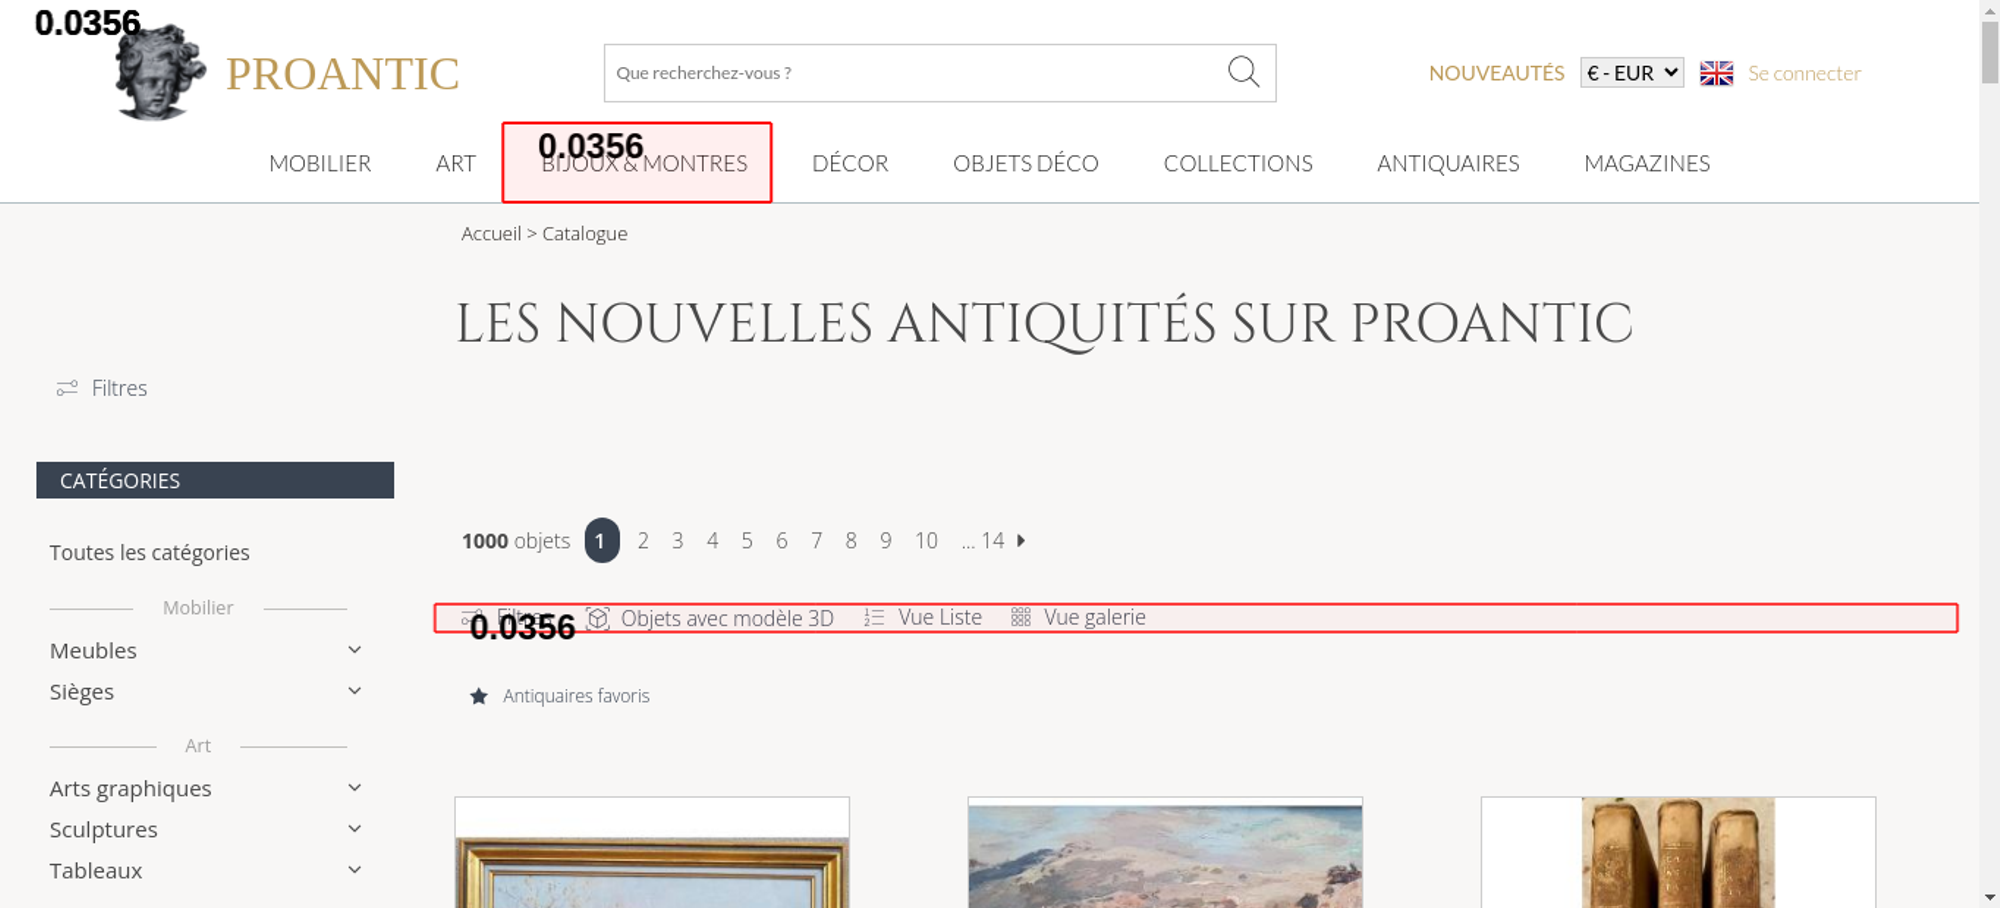Open the ART menu
The image size is (2000, 908).
click(x=455, y=163)
